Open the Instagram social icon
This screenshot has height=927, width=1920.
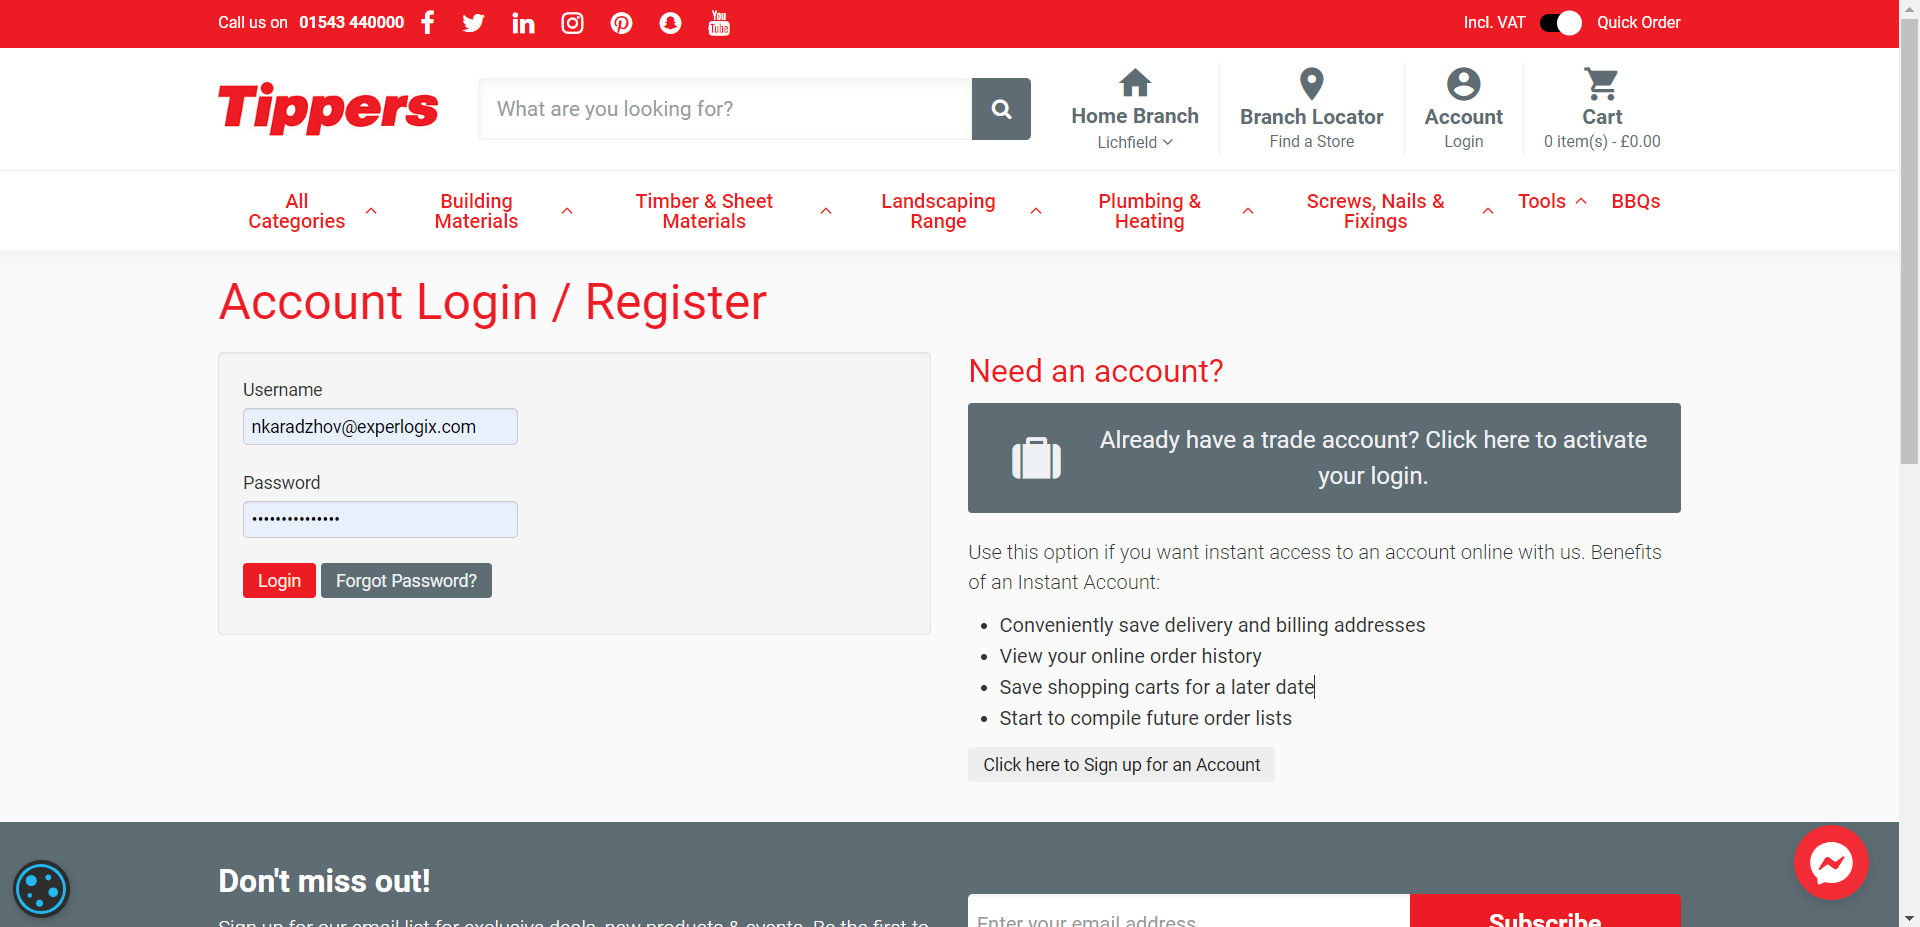tap(572, 23)
